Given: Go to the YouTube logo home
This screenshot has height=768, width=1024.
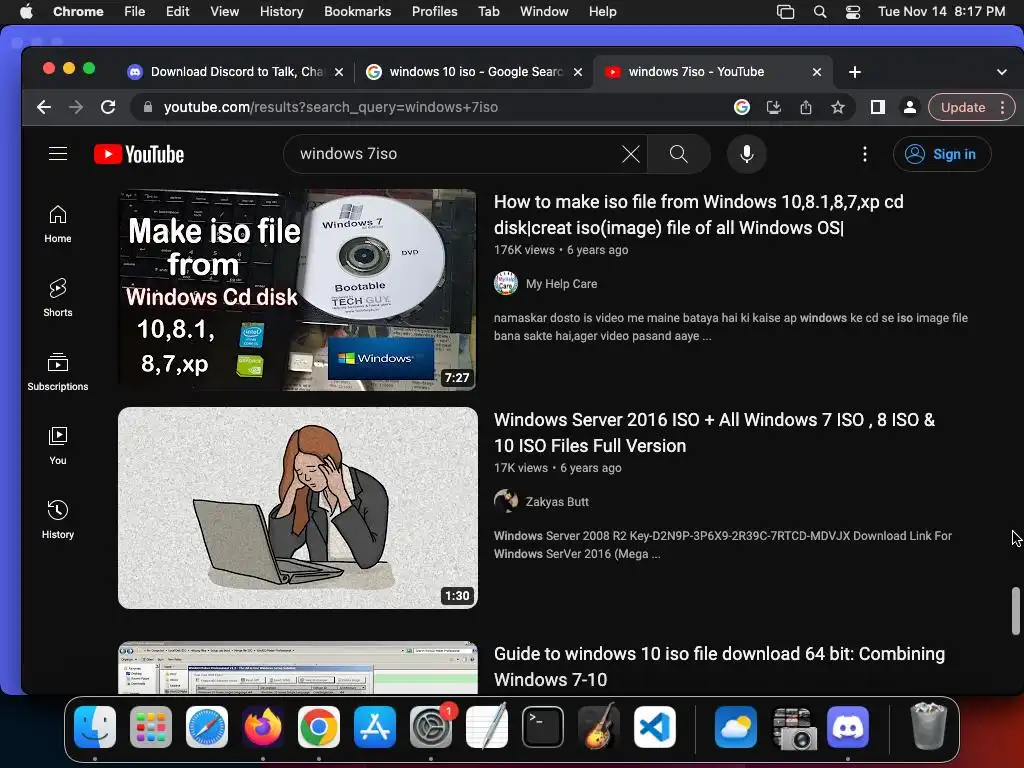Looking at the screenshot, I should point(139,154).
